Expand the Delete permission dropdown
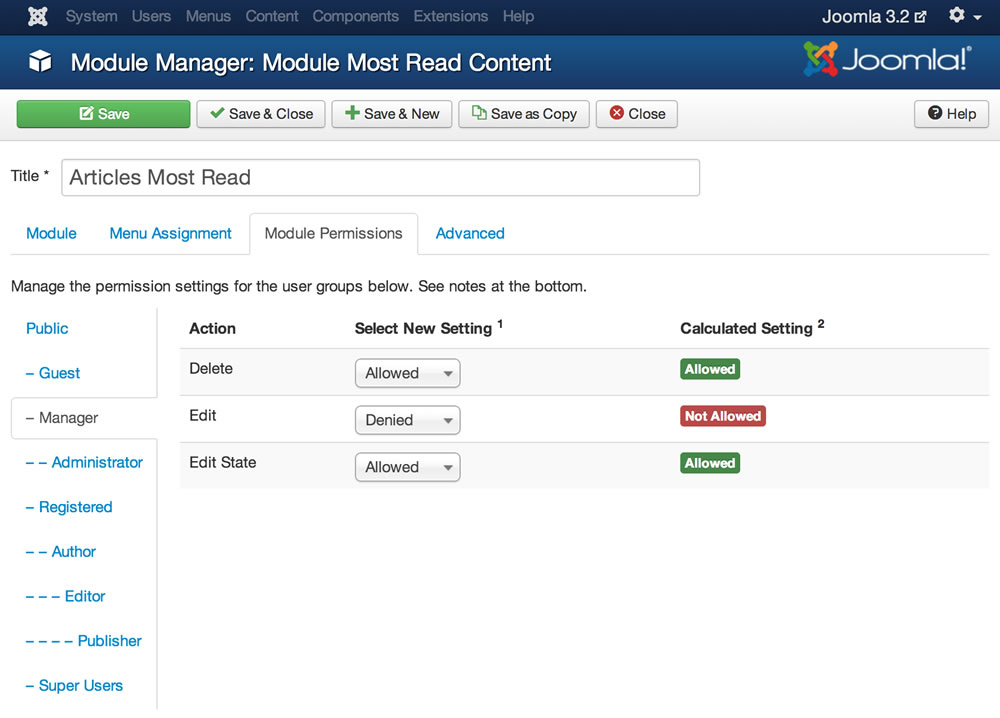 (x=407, y=374)
